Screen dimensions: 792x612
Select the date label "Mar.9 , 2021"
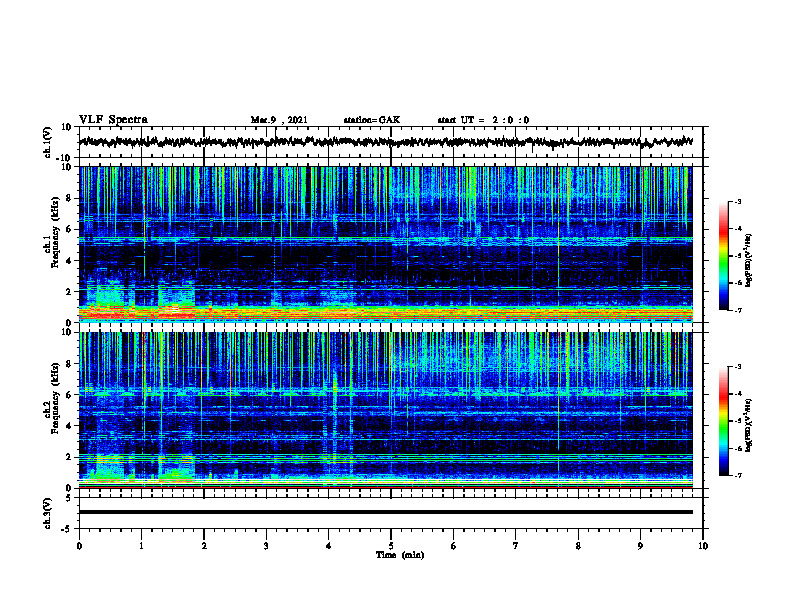click(279, 120)
